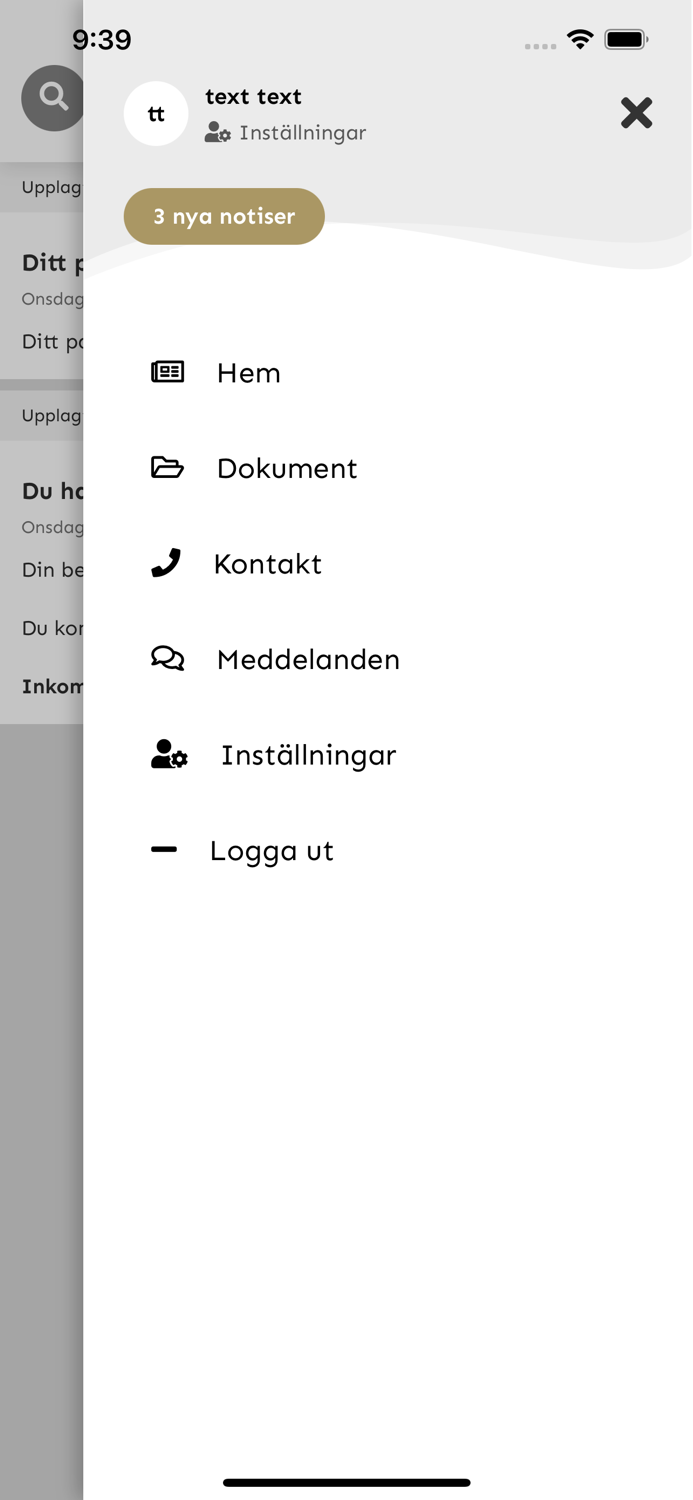
Task: Select Dokument from the menu
Action: 287,468
